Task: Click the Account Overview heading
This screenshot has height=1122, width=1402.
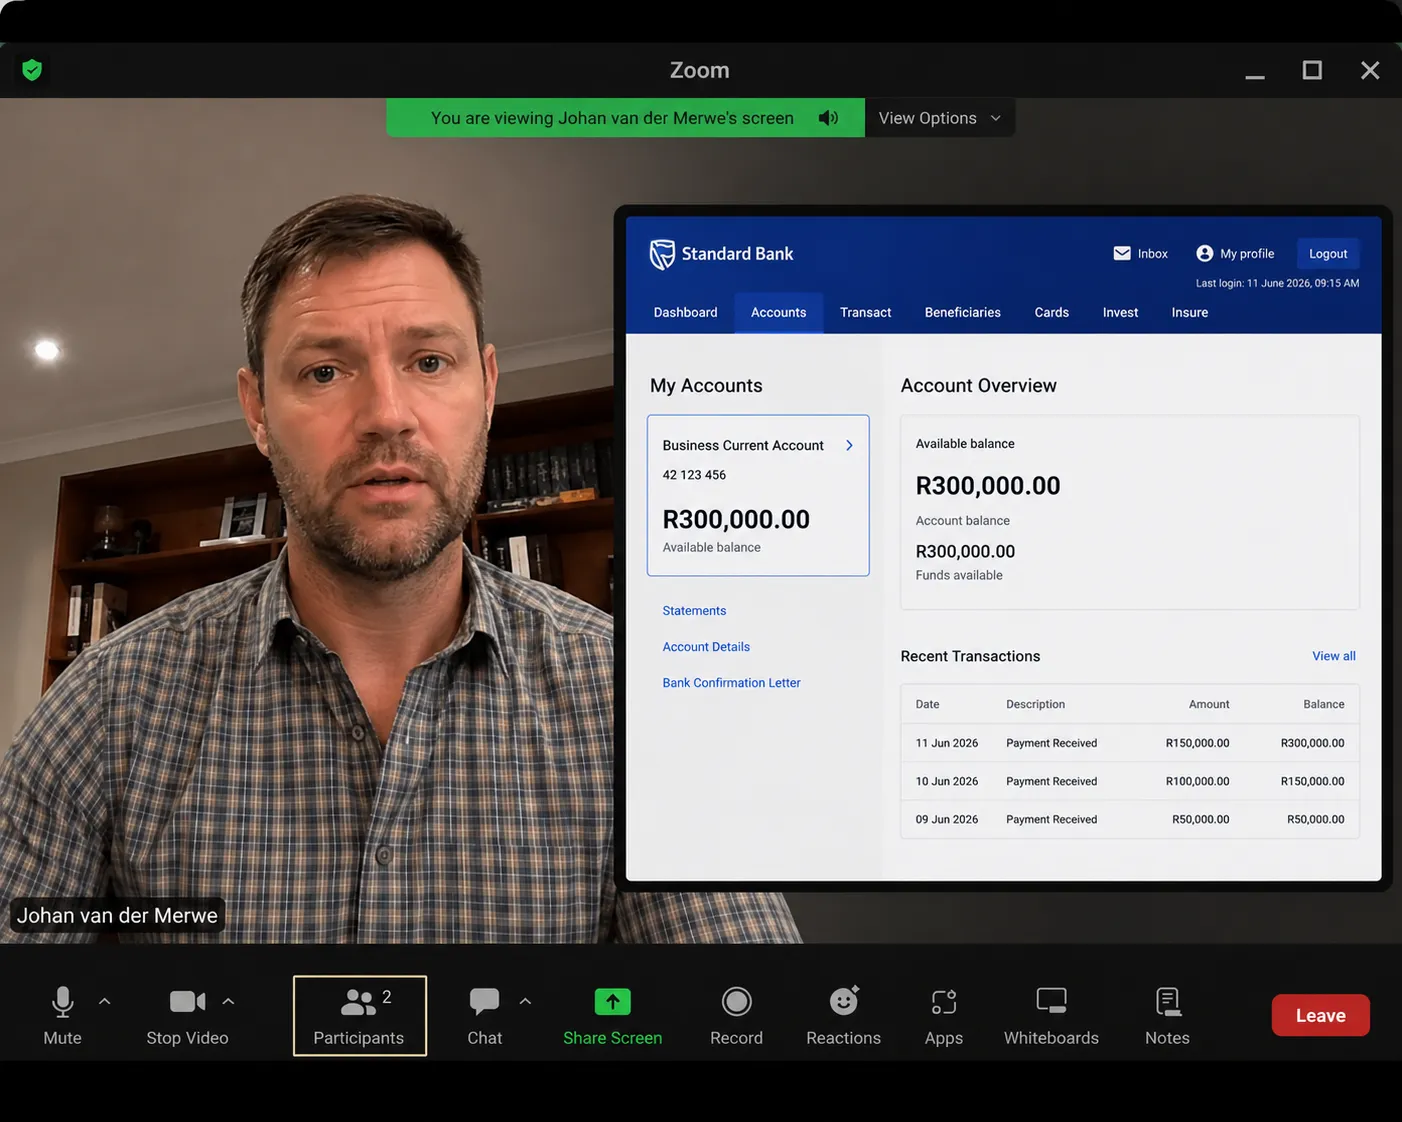Action: click(x=978, y=386)
